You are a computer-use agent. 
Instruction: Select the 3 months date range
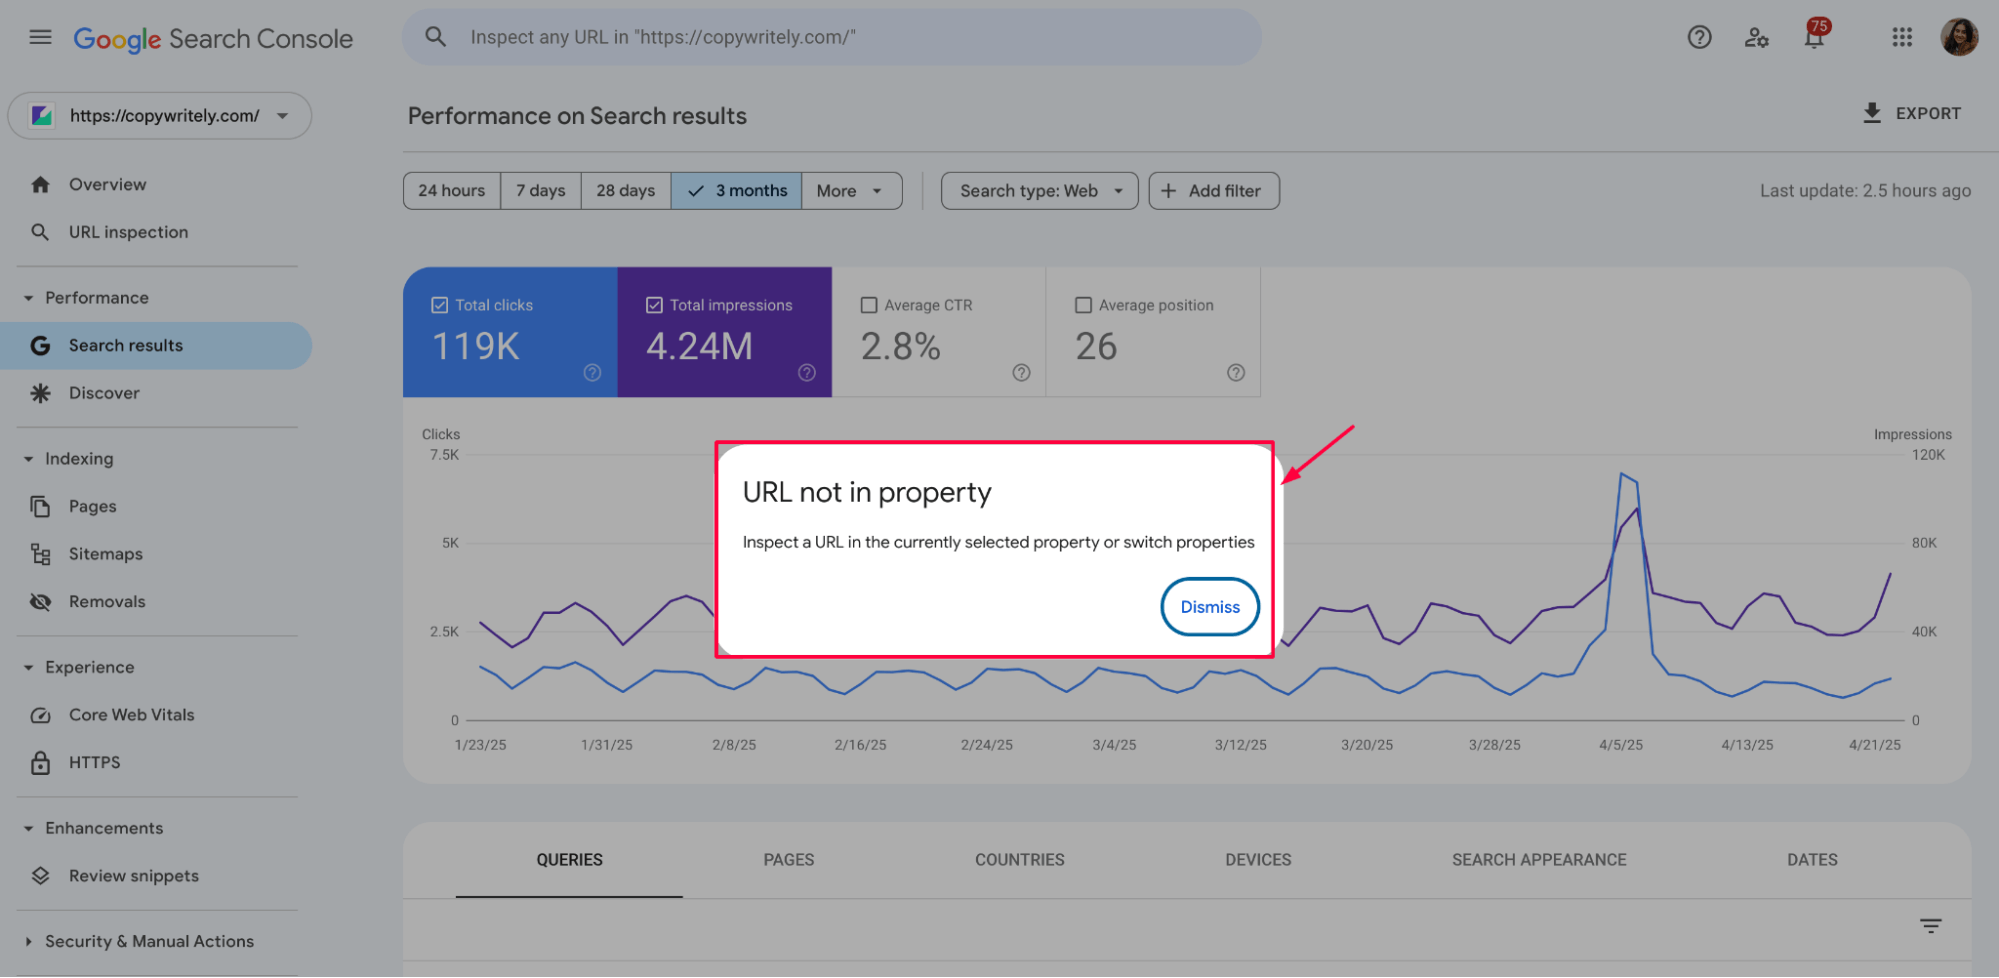[736, 190]
